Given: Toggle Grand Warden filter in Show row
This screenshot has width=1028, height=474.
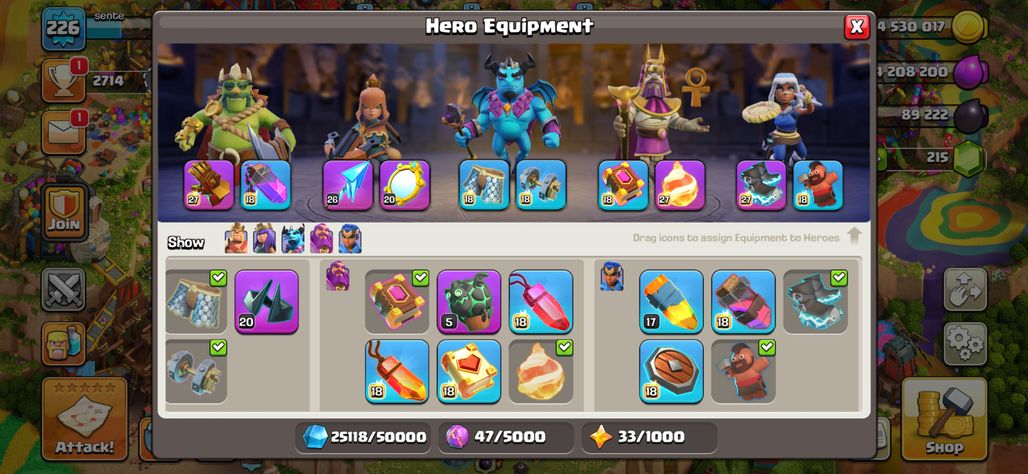Looking at the screenshot, I should pos(321,239).
